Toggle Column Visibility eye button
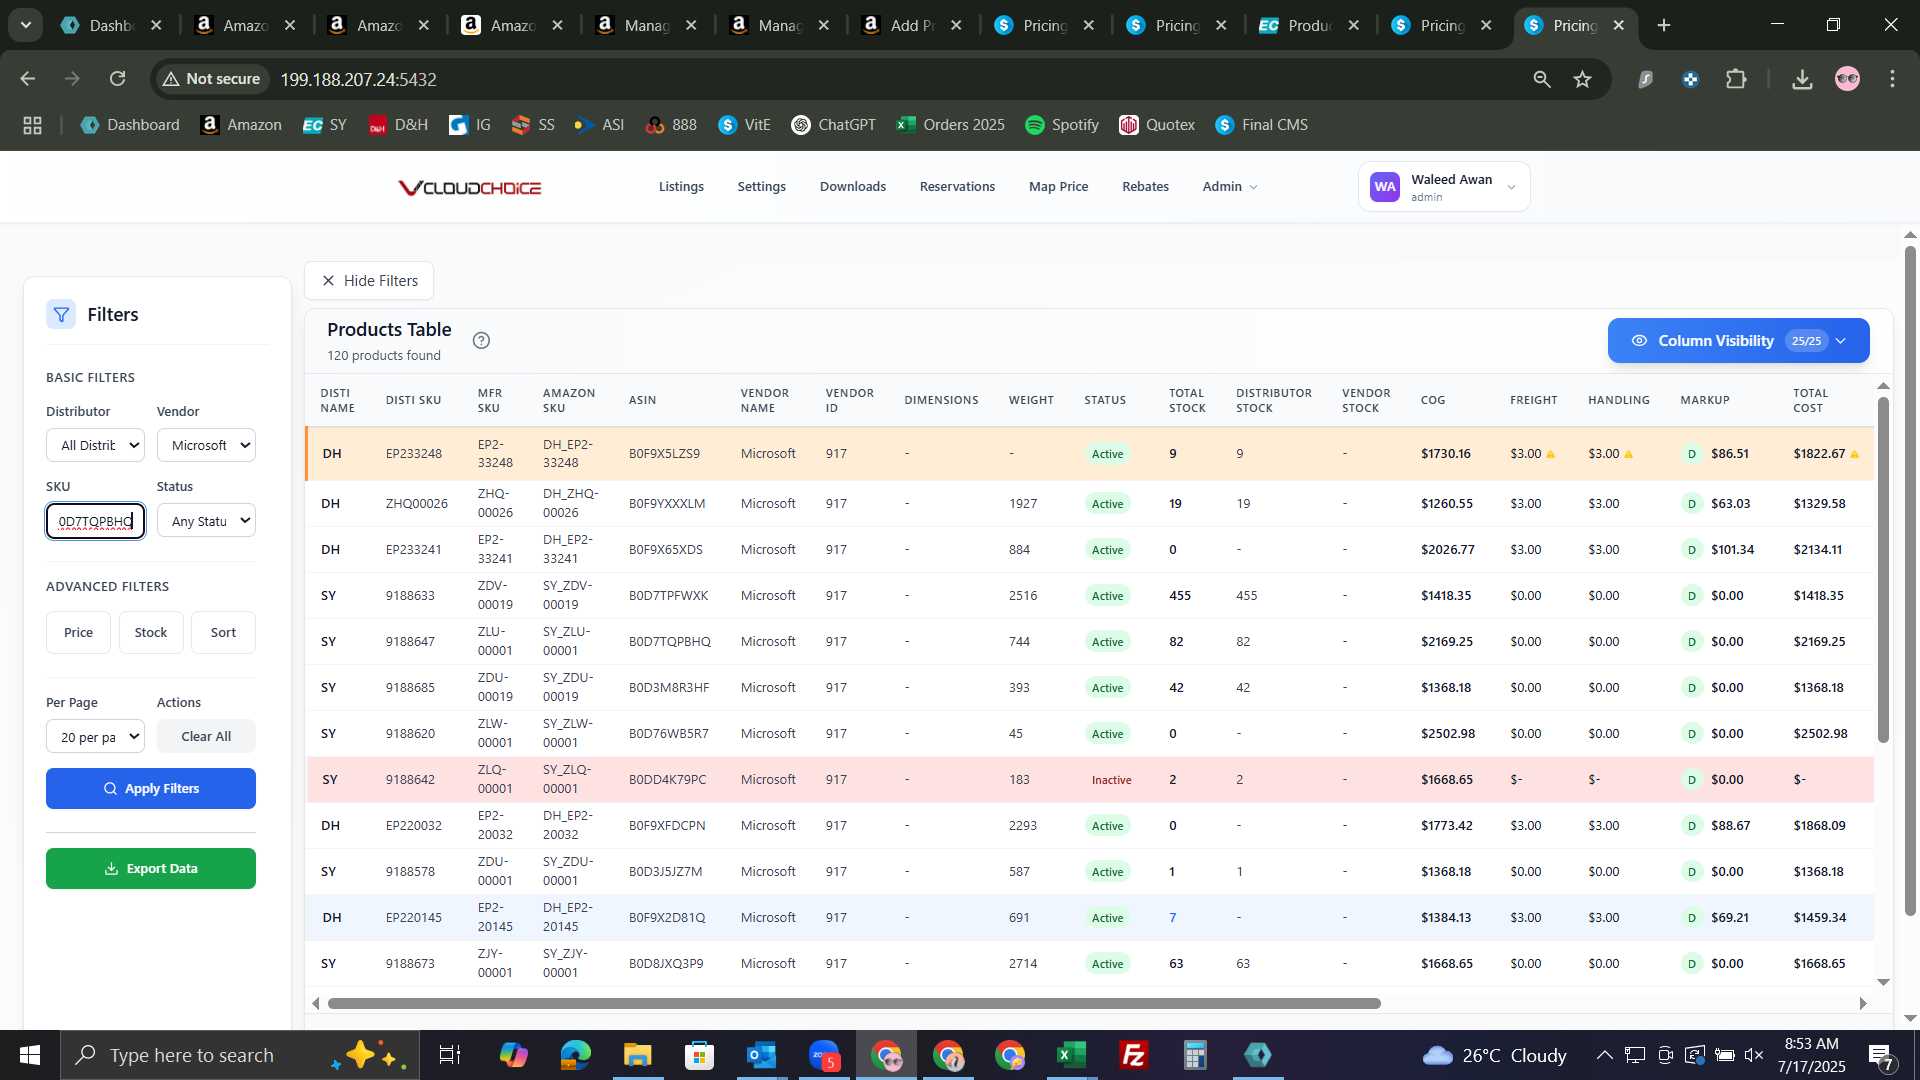Viewport: 1920px width, 1080px height. point(1738,341)
